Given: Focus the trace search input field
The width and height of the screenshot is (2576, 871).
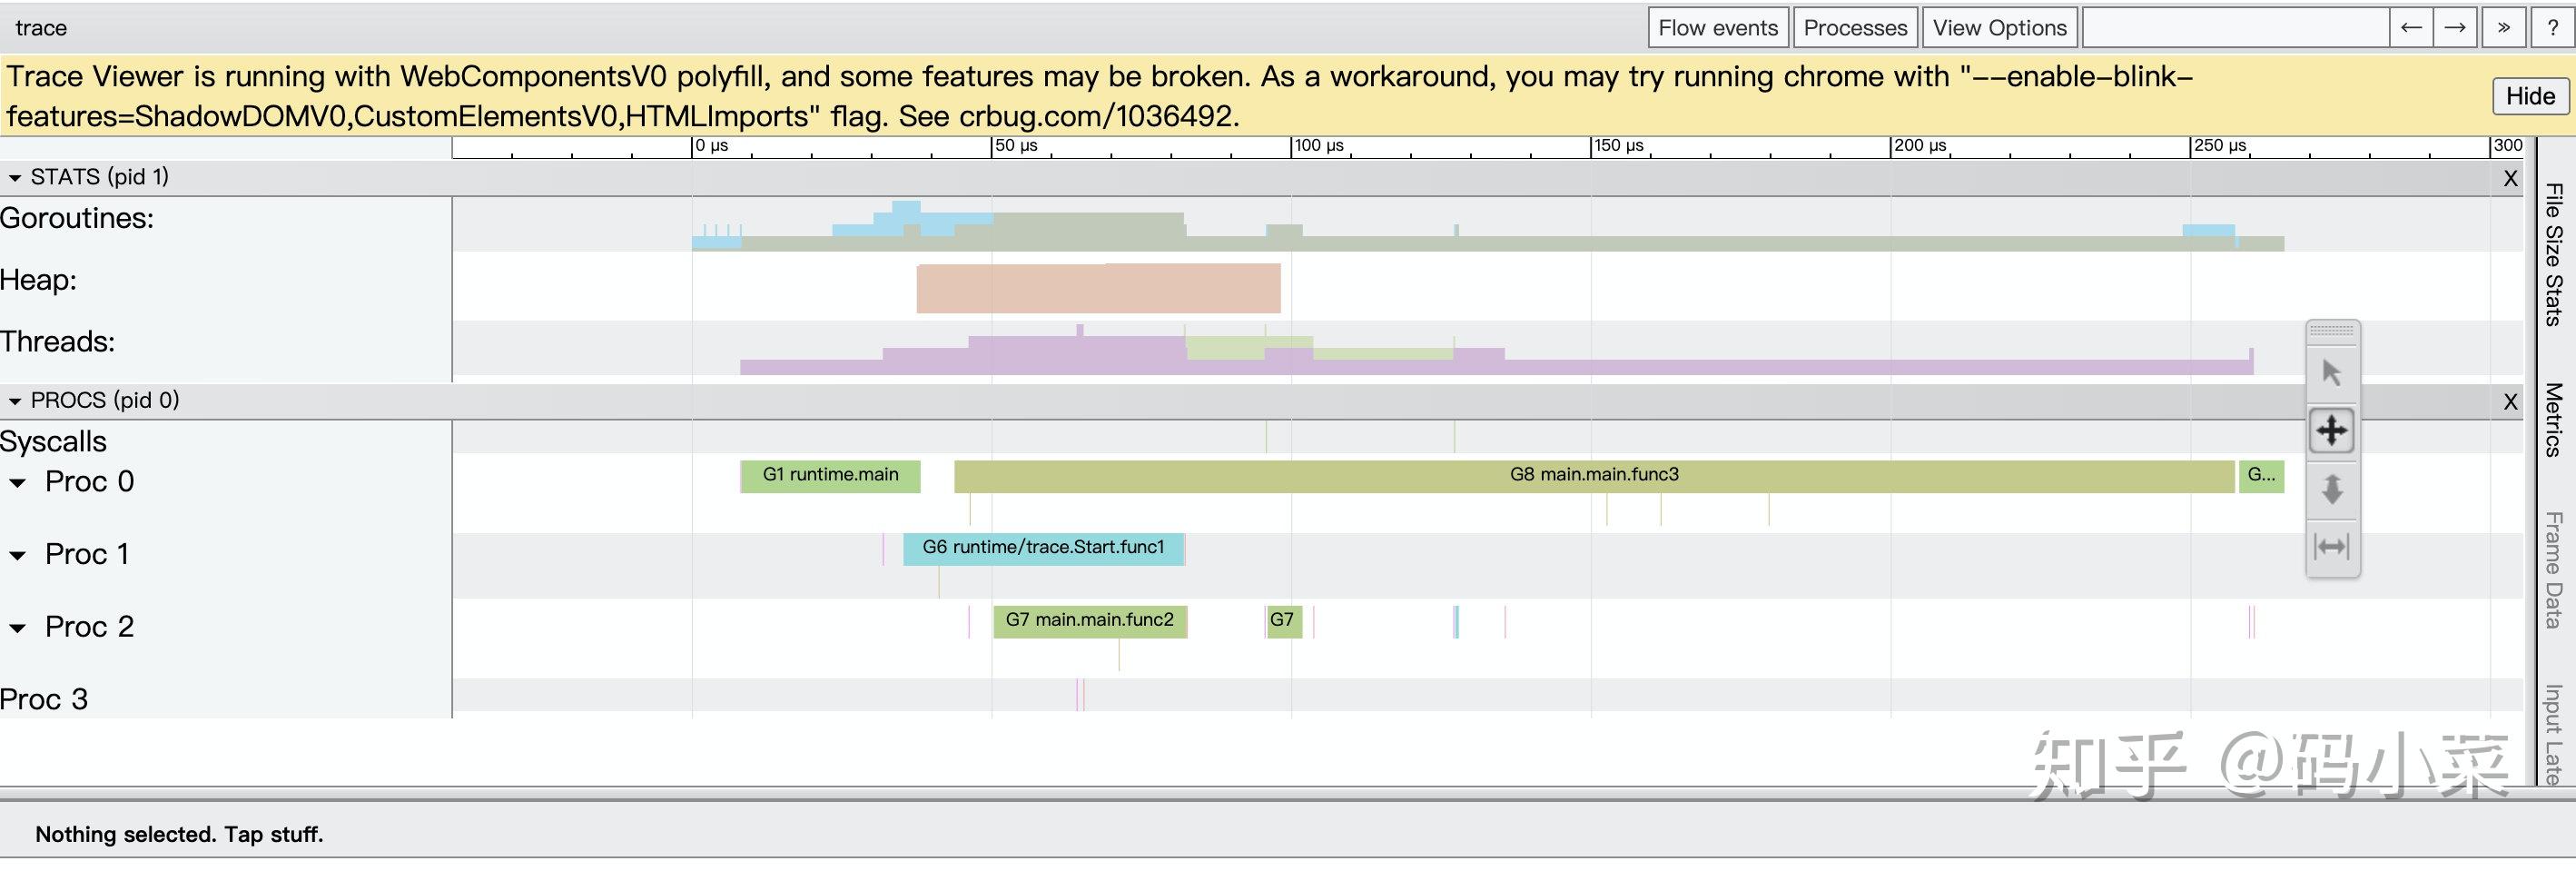Looking at the screenshot, I should (x=2235, y=28).
